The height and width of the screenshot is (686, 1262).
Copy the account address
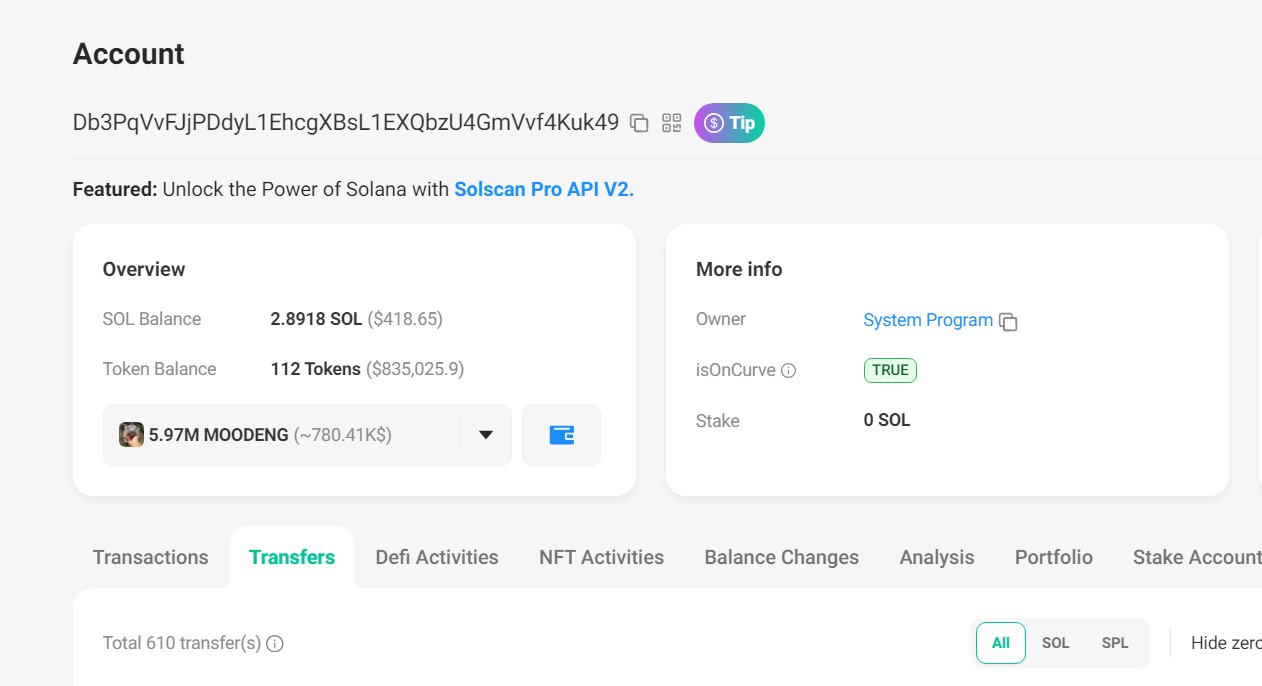pyautogui.click(x=639, y=123)
